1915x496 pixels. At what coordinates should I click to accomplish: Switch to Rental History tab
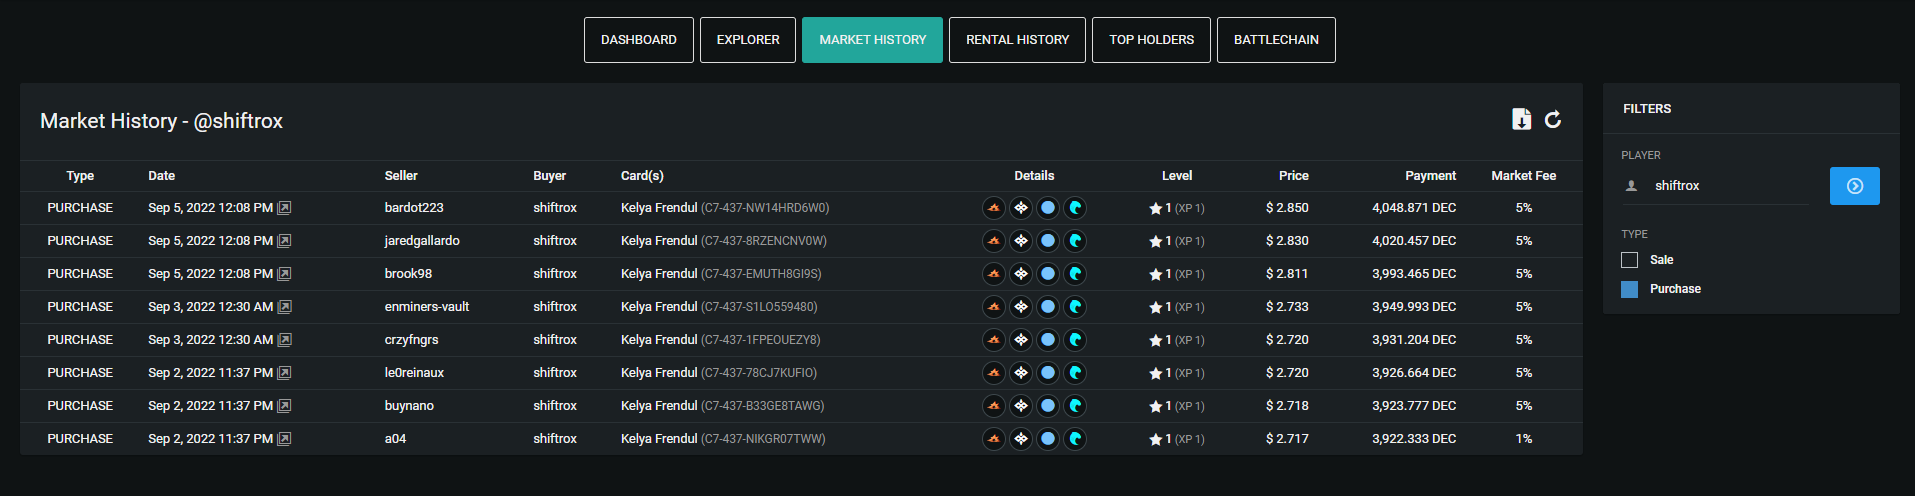click(1017, 40)
